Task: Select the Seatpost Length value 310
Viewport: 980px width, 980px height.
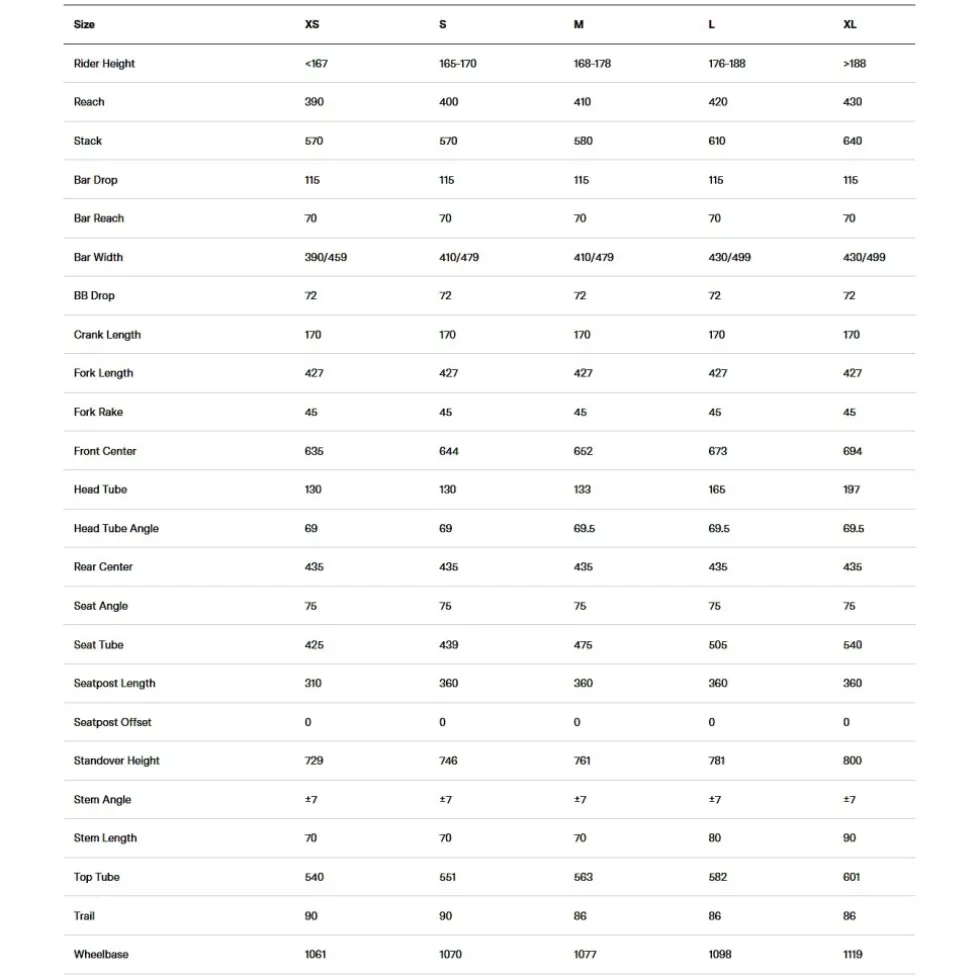Action: point(313,683)
